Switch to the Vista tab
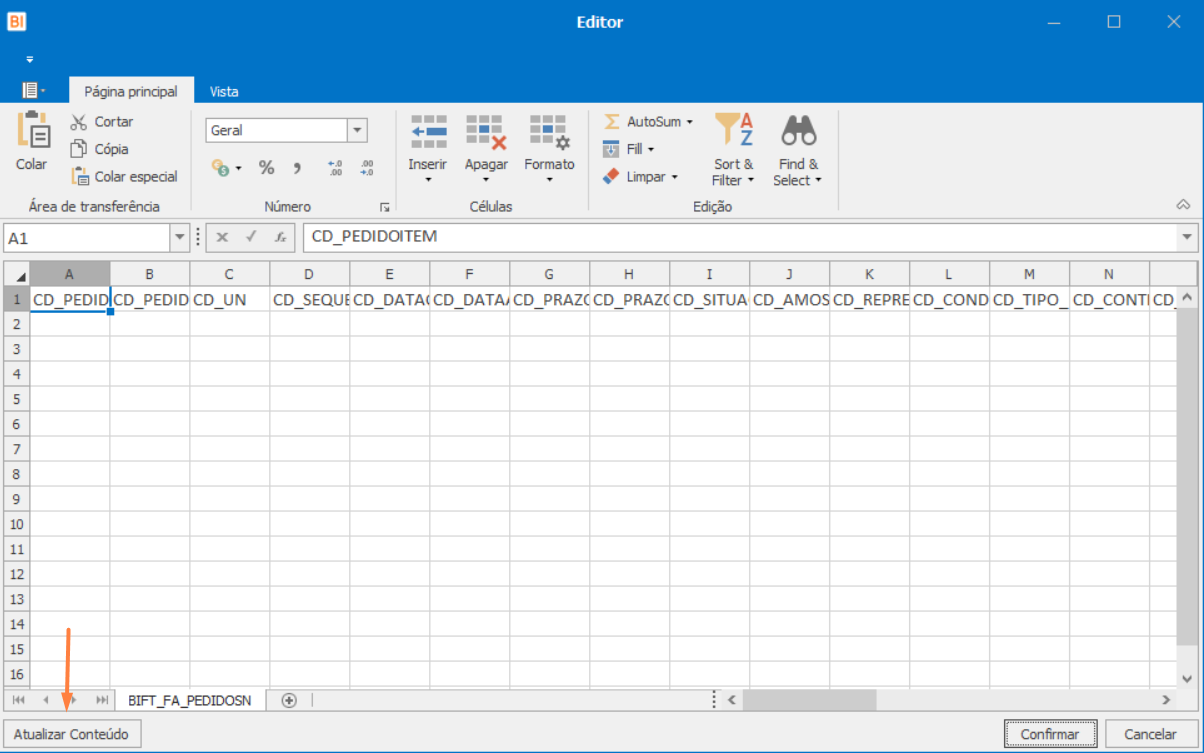Viewport: 1204px width, 753px height. pyautogui.click(x=224, y=91)
